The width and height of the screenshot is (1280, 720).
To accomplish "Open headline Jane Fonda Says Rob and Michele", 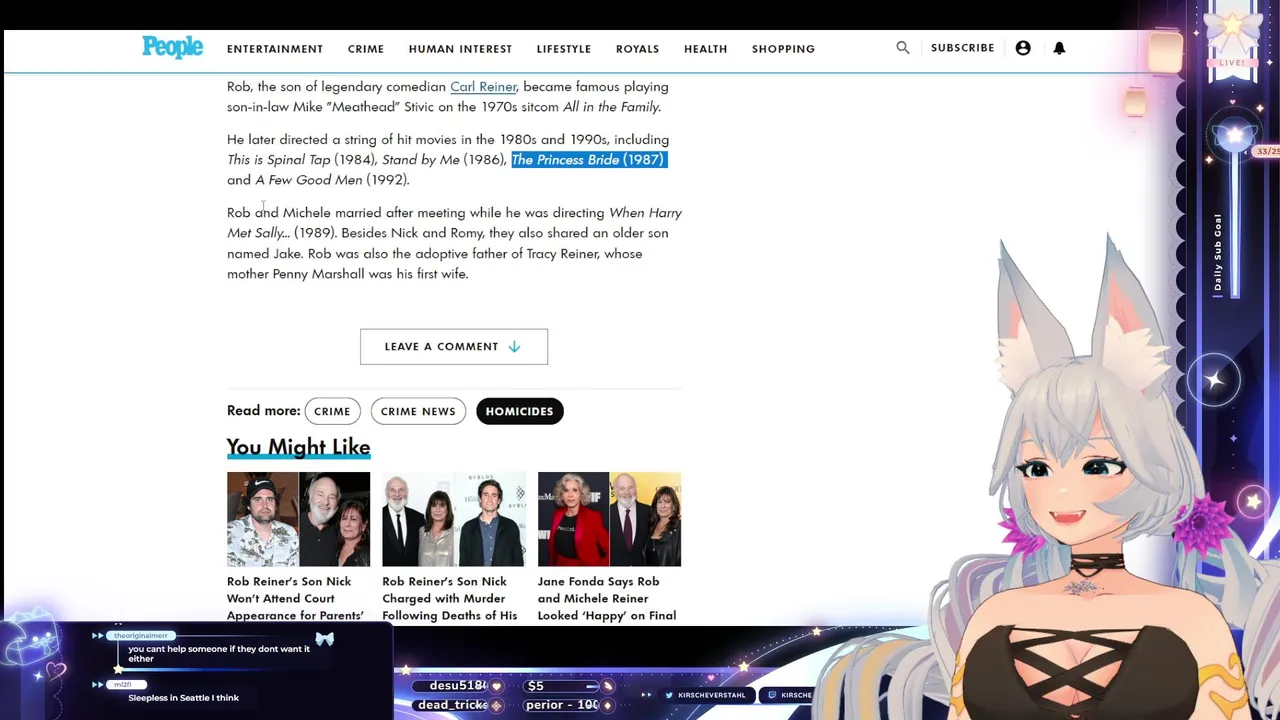I will tap(607, 598).
